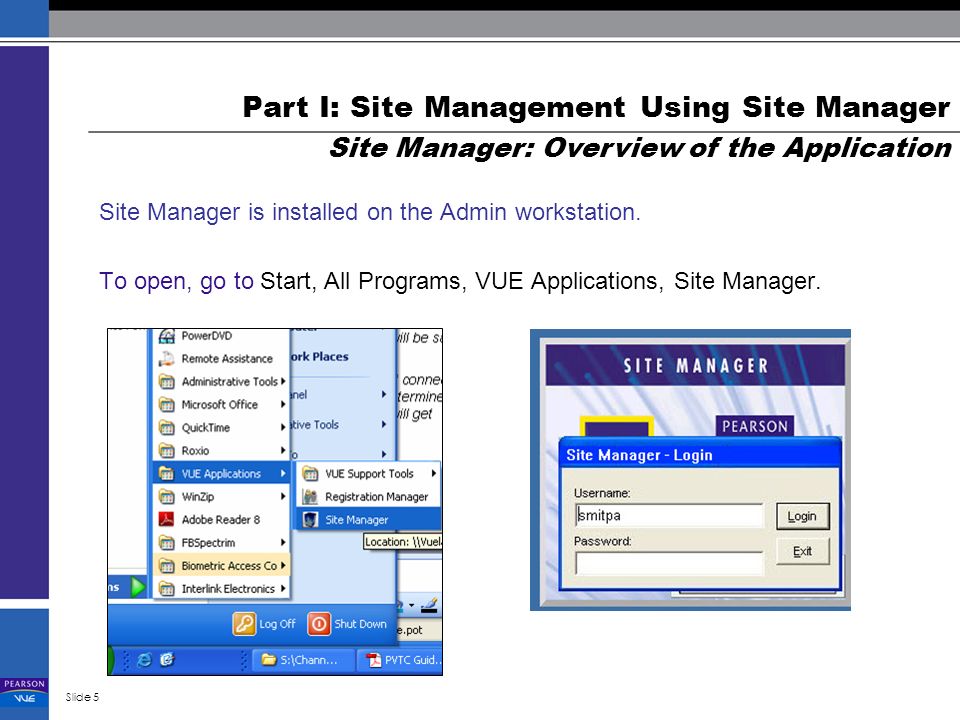Click the Log Off key icon
This screenshot has width=960, height=720.
[244, 624]
